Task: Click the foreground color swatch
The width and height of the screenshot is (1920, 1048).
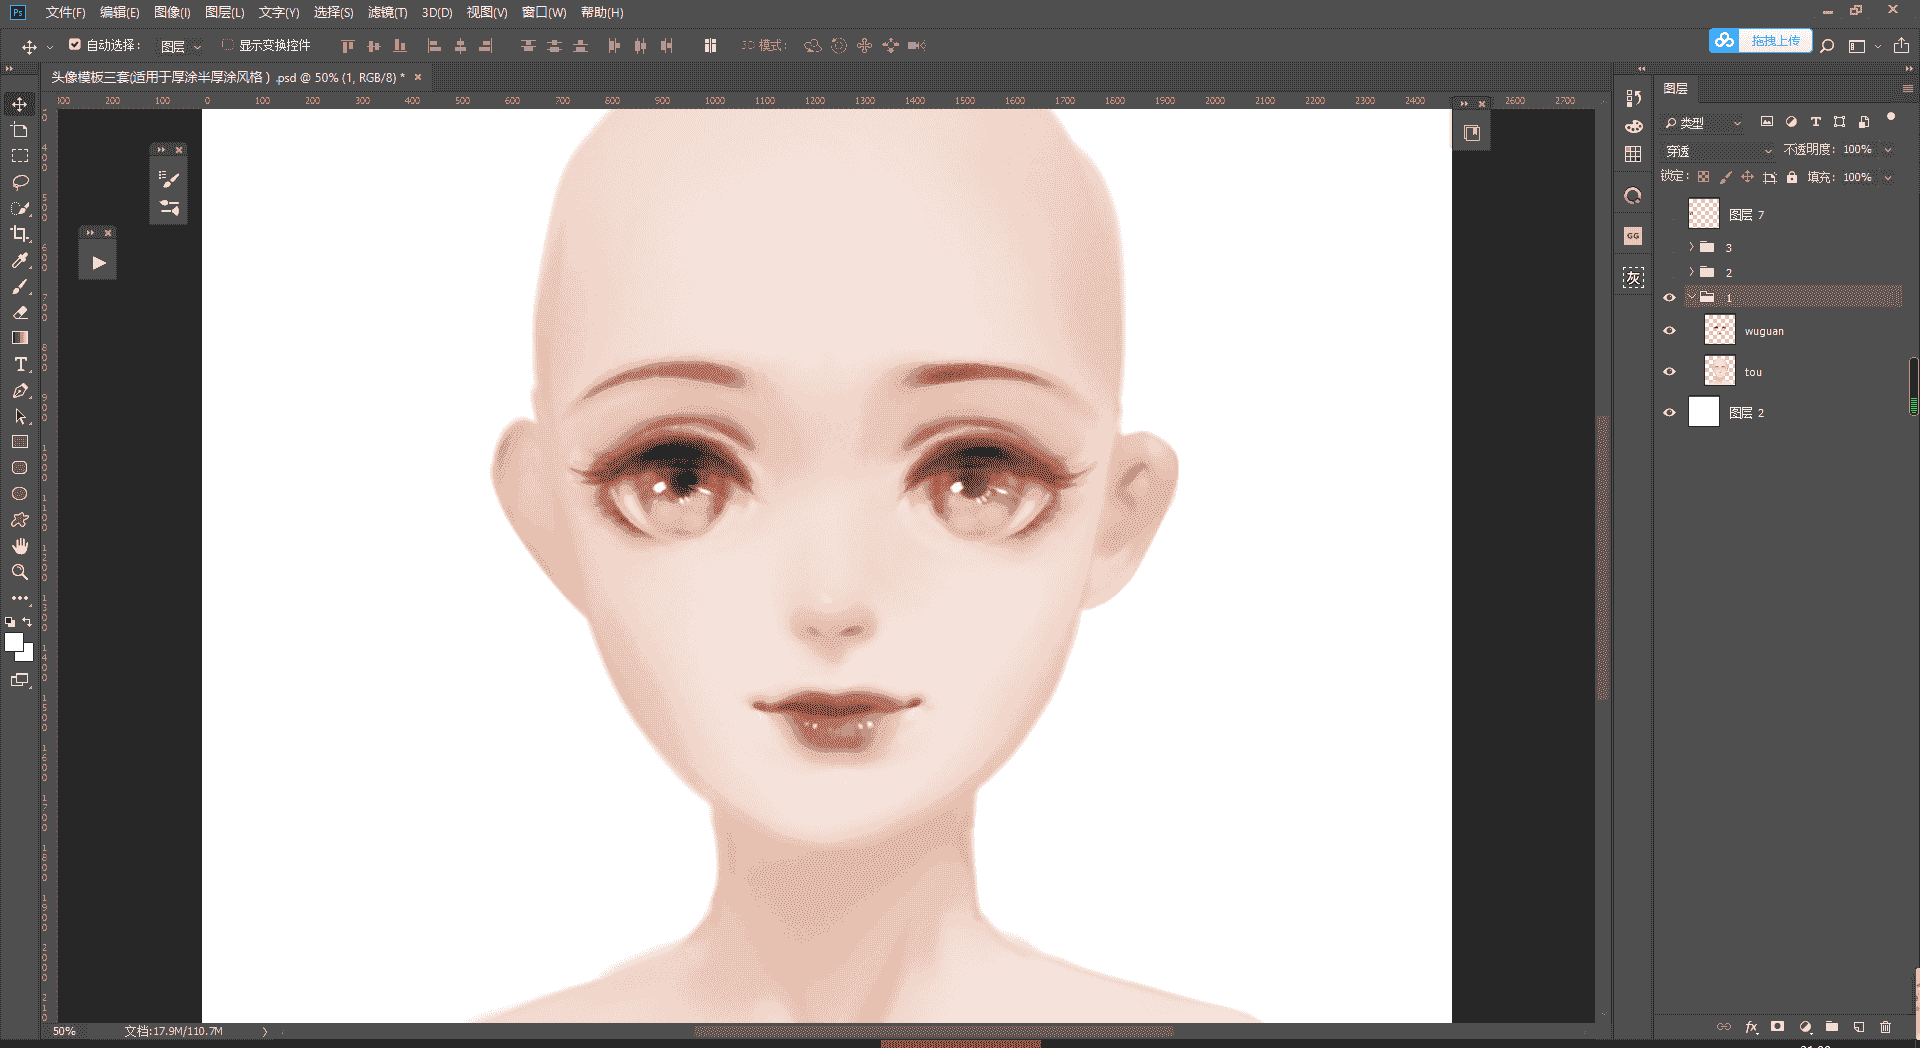Action: [x=13, y=642]
